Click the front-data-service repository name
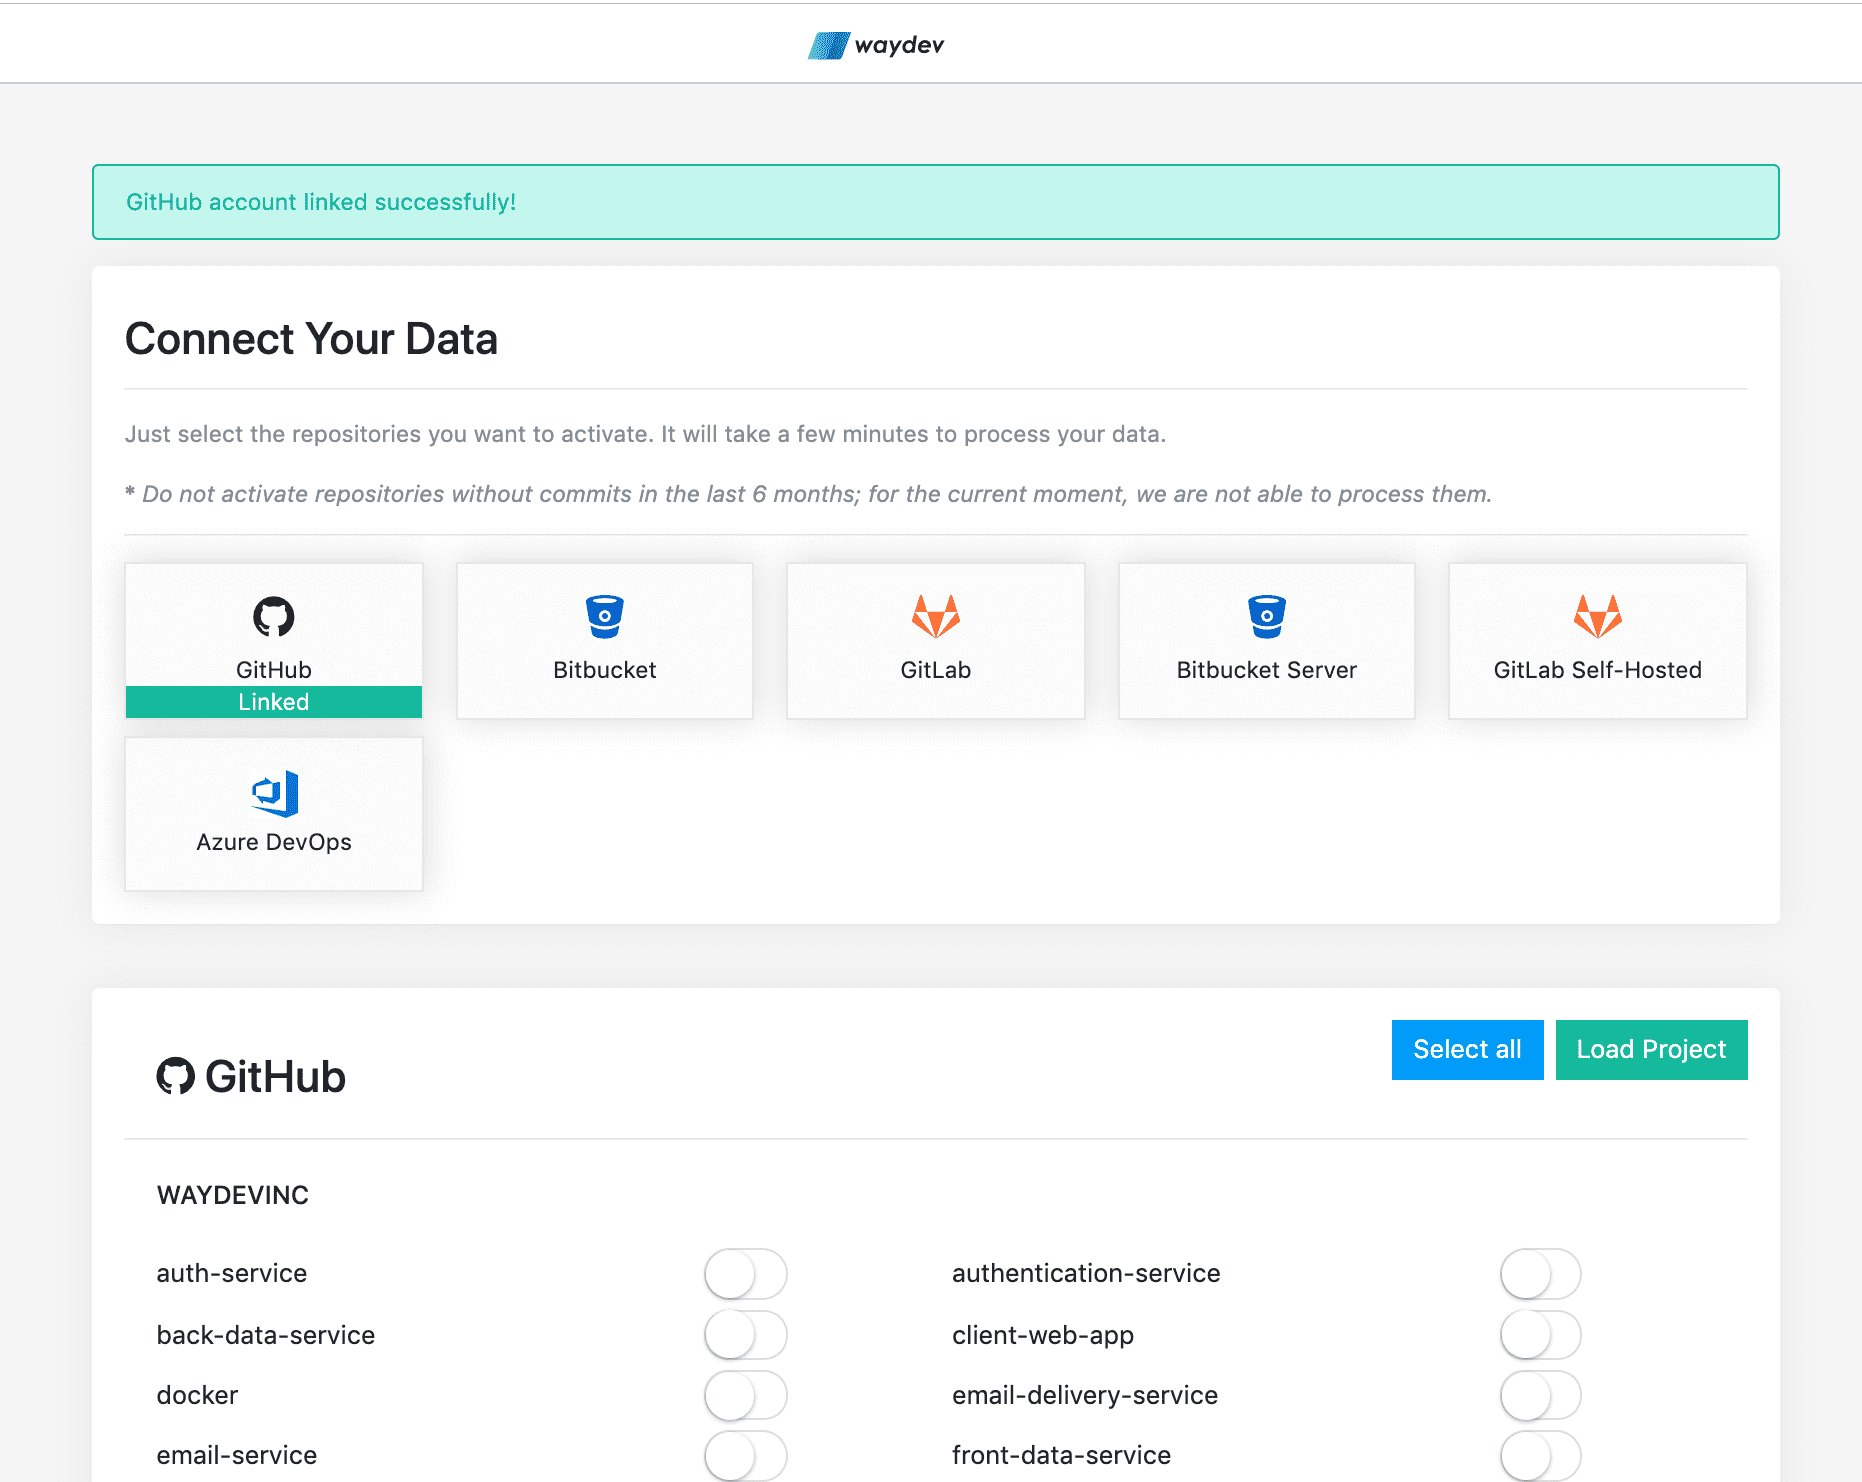Viewport: 1862px width, 1482px height. click(x=1061, y=1455)
